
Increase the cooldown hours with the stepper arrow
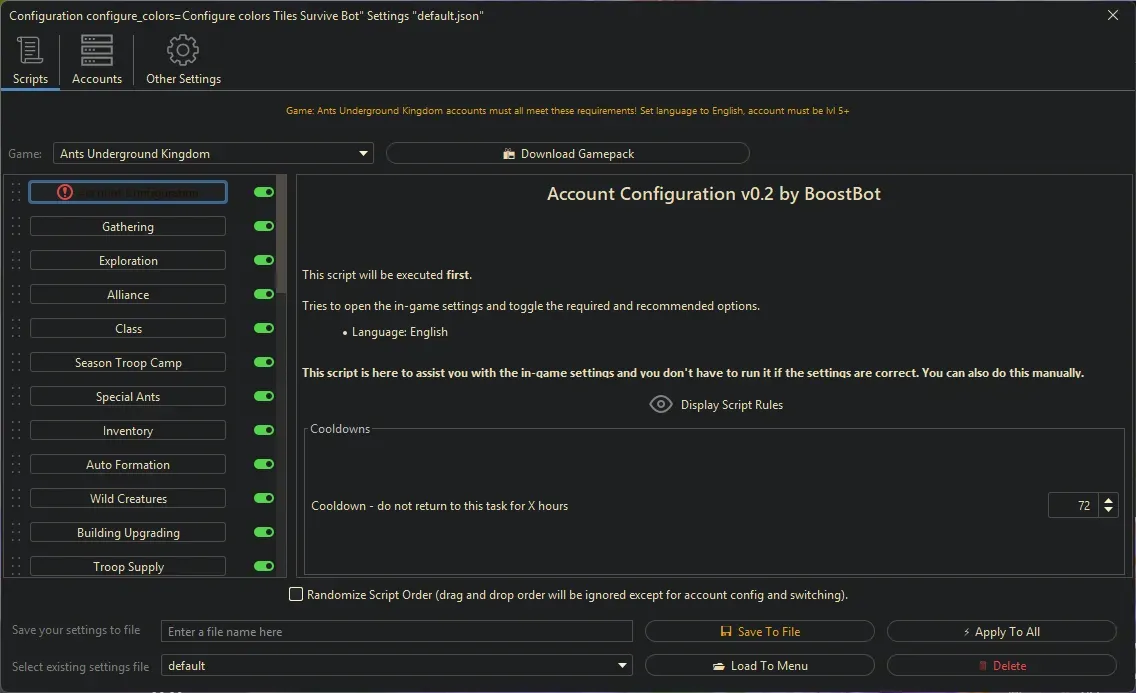pyautogui.click(x=1108, y=499)
